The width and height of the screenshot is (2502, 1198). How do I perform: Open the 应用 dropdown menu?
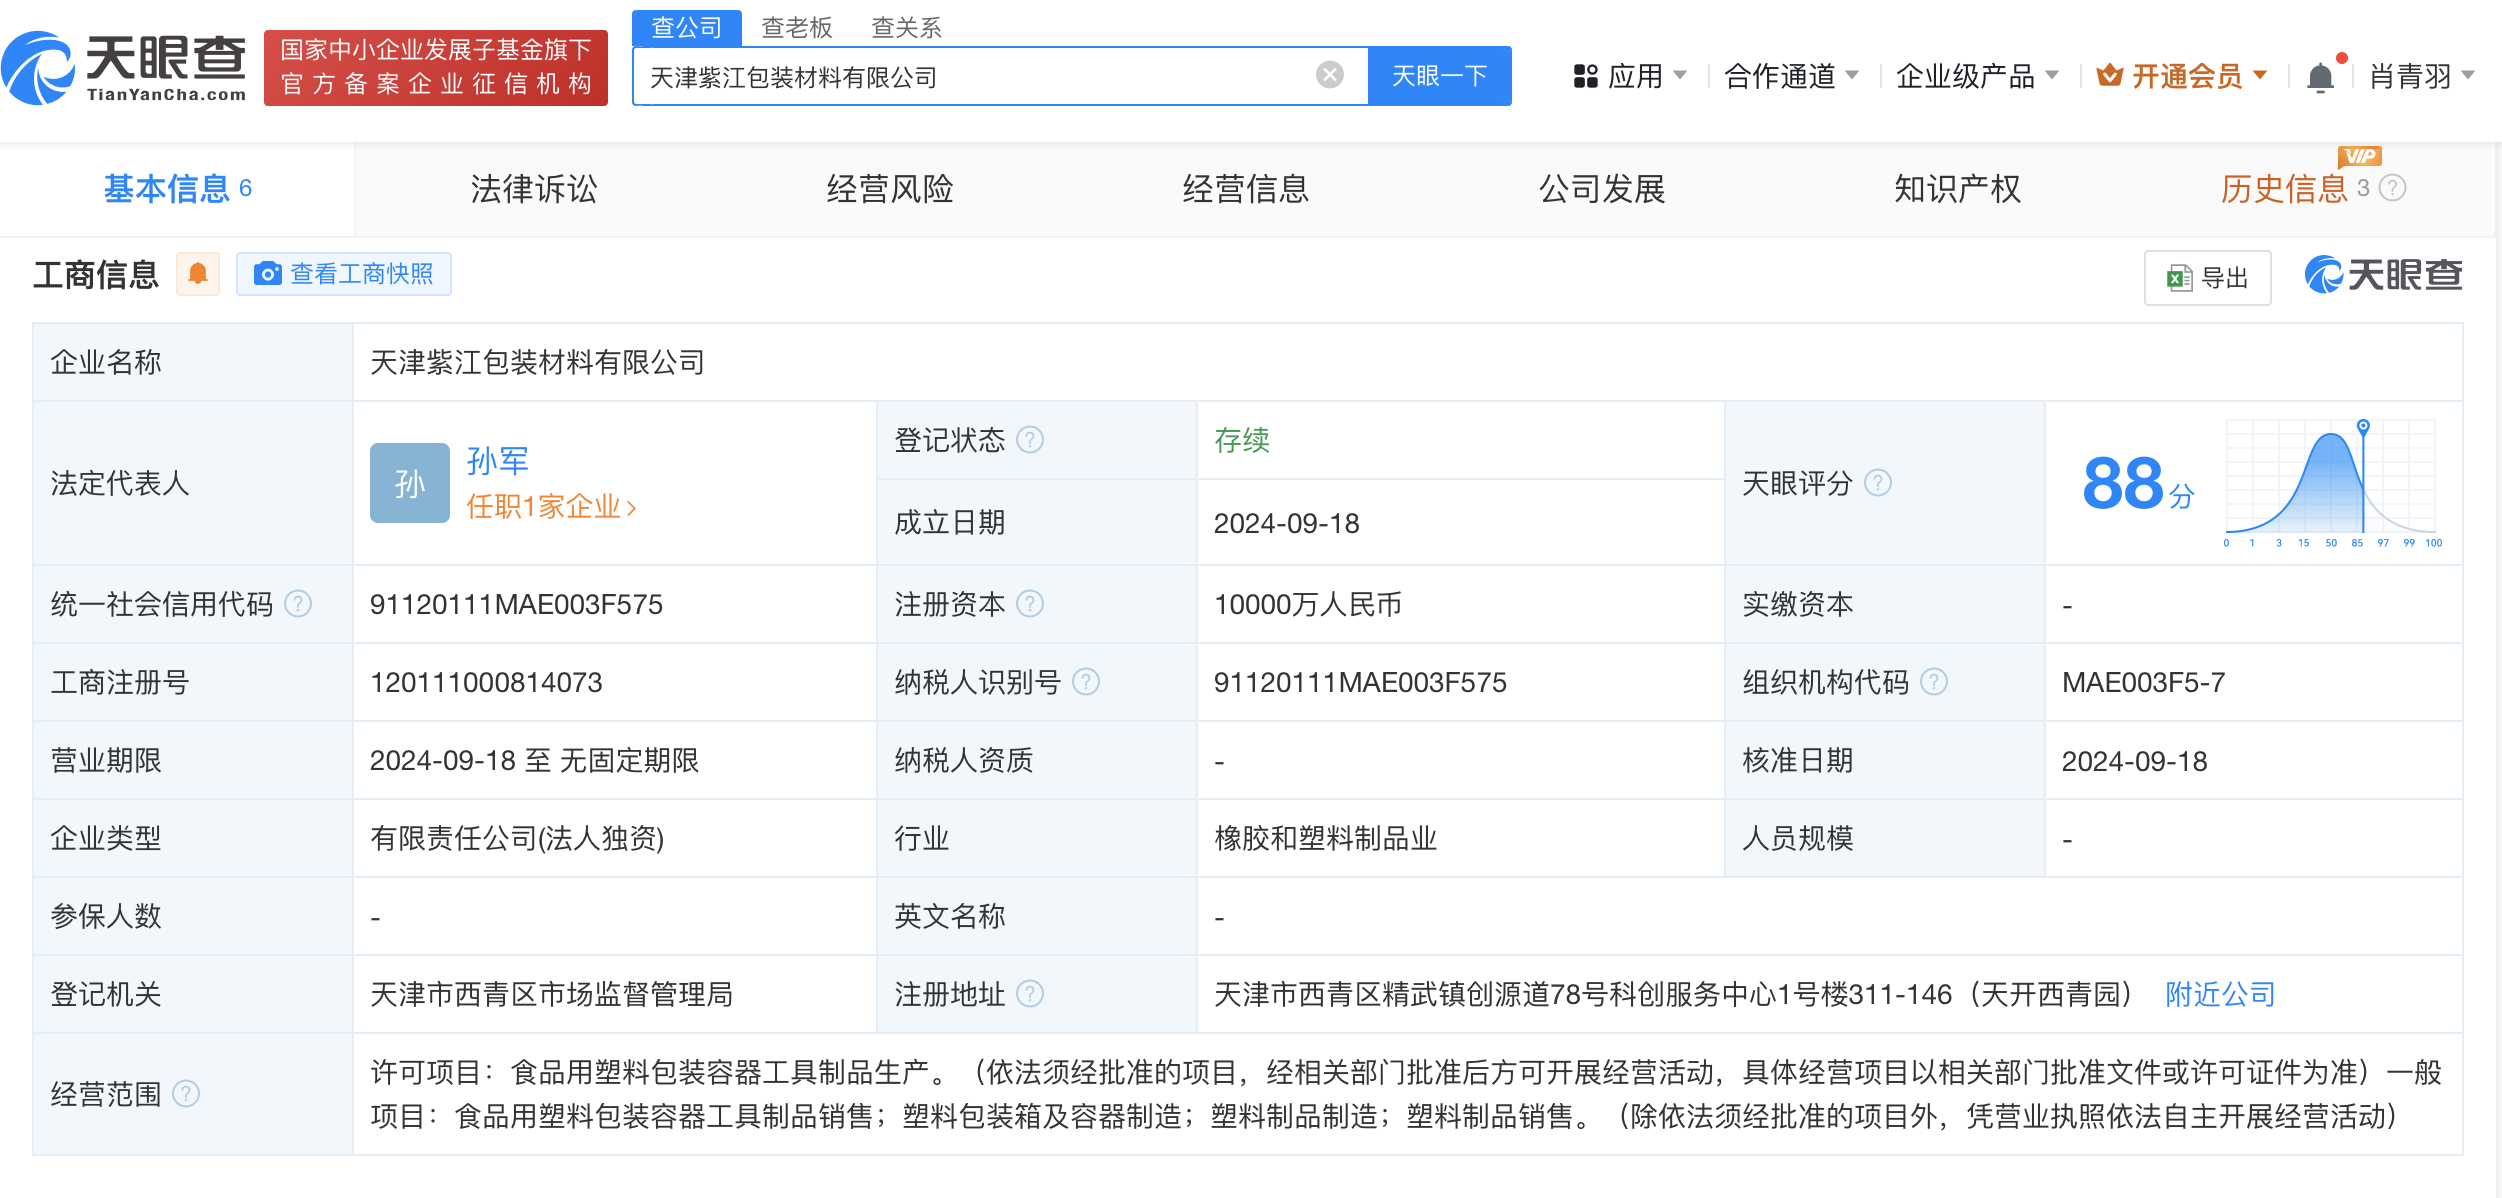point(1630,76)
